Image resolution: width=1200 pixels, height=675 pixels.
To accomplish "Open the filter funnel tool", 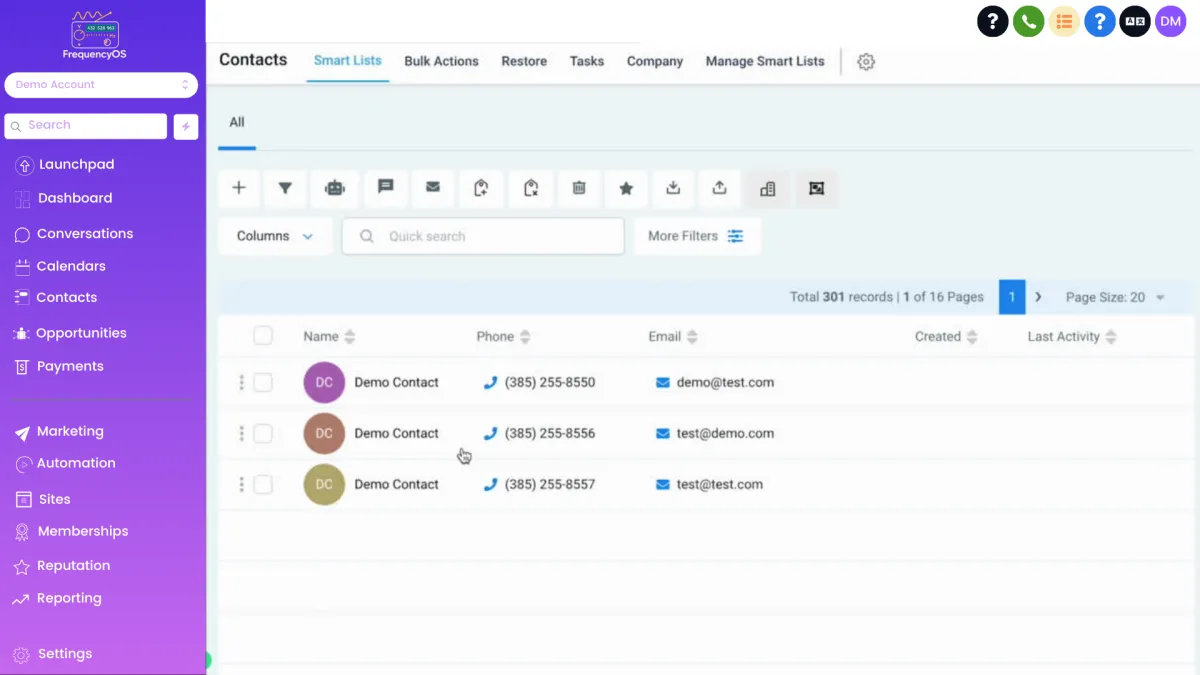I will click(x=285, y=188).
